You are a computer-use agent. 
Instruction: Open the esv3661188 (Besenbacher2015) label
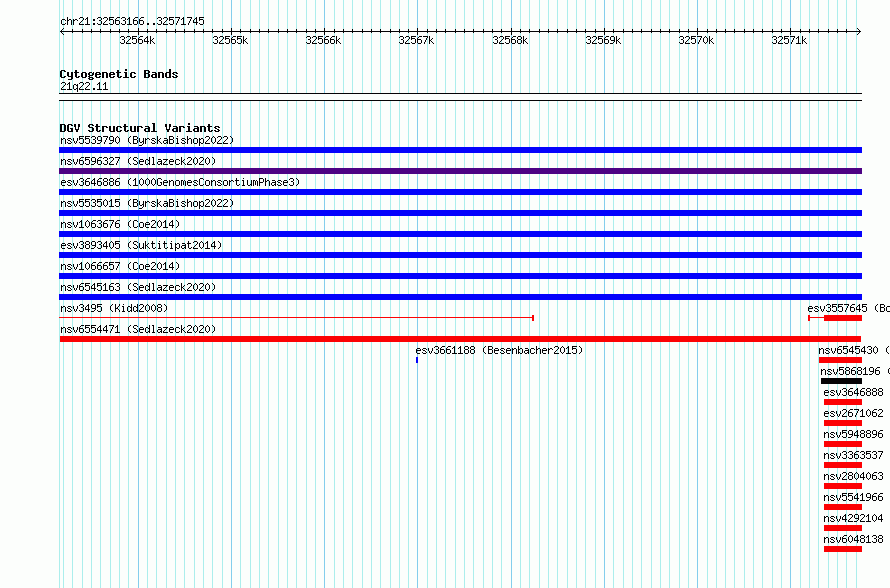(499, 350)
